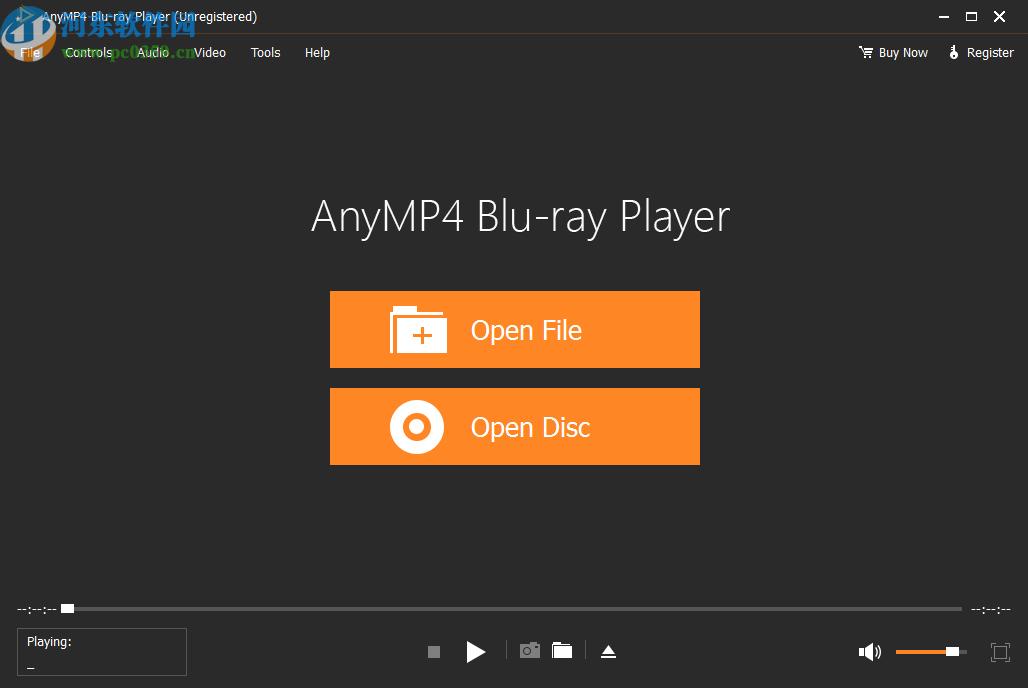This screenshot has height=688, width=1028.
Task: Click the speaker icon to mute audio
Action: [869, 651]
